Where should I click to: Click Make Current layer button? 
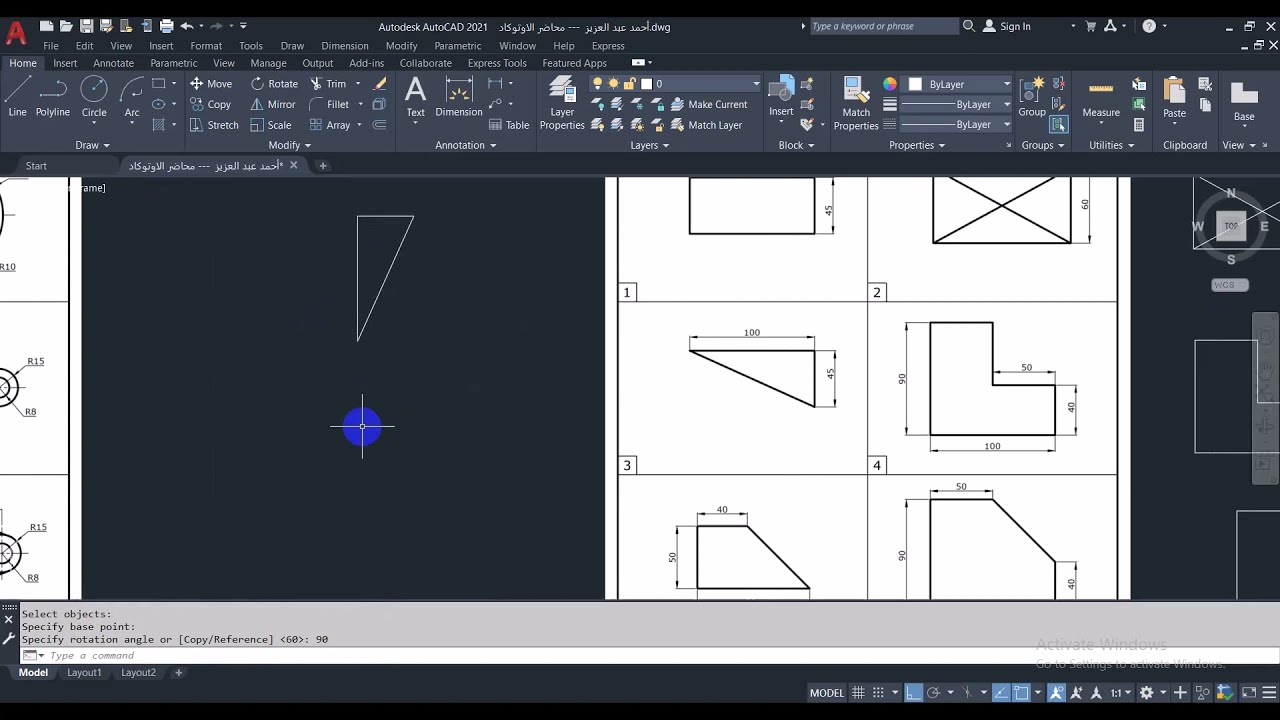708,104
